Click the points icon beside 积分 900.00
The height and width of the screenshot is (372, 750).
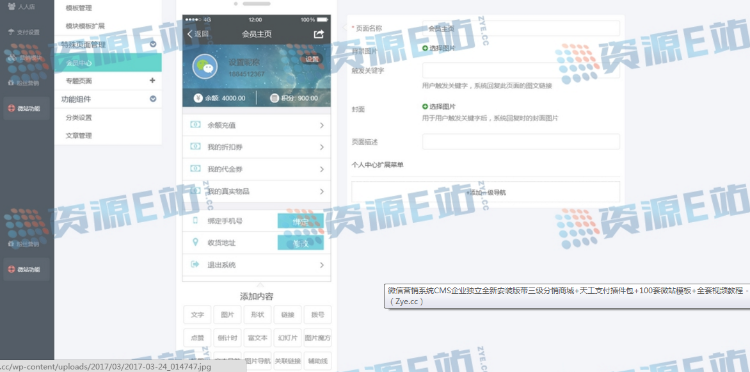(274, 98)
